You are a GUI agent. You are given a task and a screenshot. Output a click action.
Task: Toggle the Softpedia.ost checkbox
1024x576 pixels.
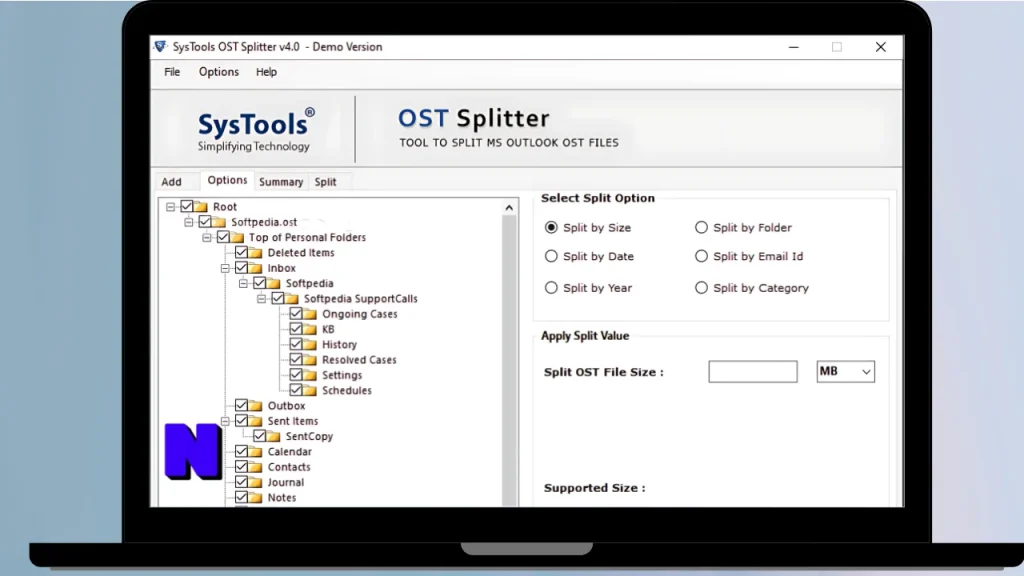pos(205,221)
